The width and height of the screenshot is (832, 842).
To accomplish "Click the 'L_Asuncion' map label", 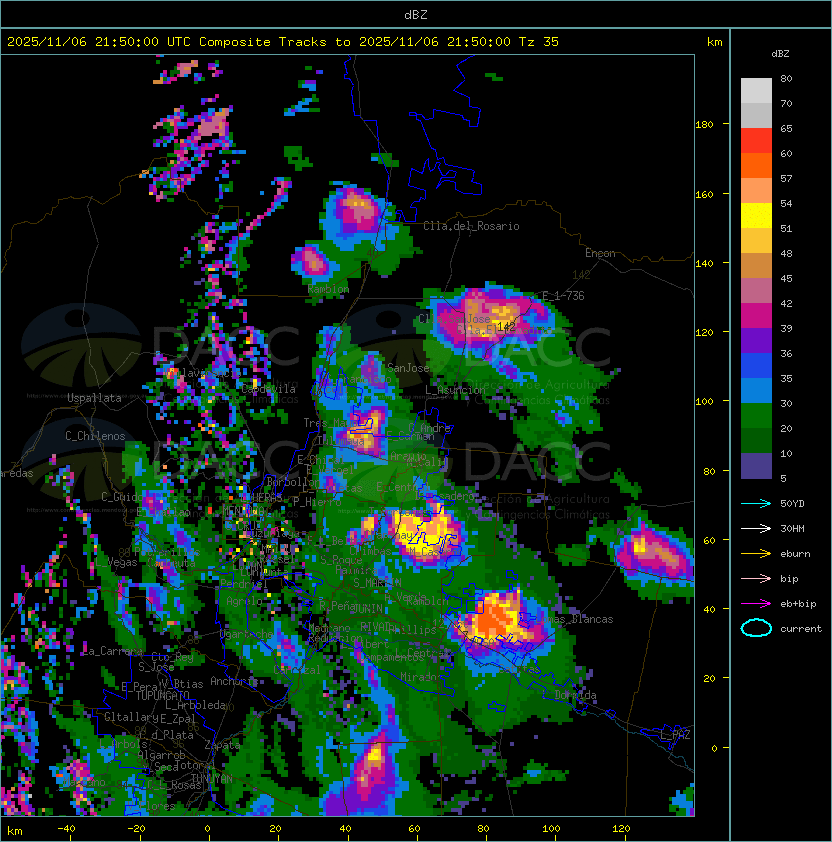I will [x=455, y=390].
